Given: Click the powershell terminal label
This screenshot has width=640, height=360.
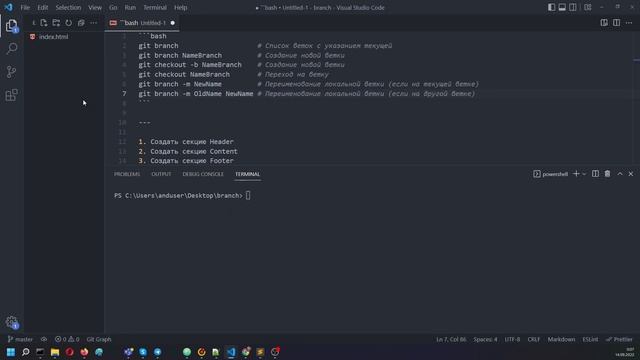Looking at the screenshot, I should 551,174.
